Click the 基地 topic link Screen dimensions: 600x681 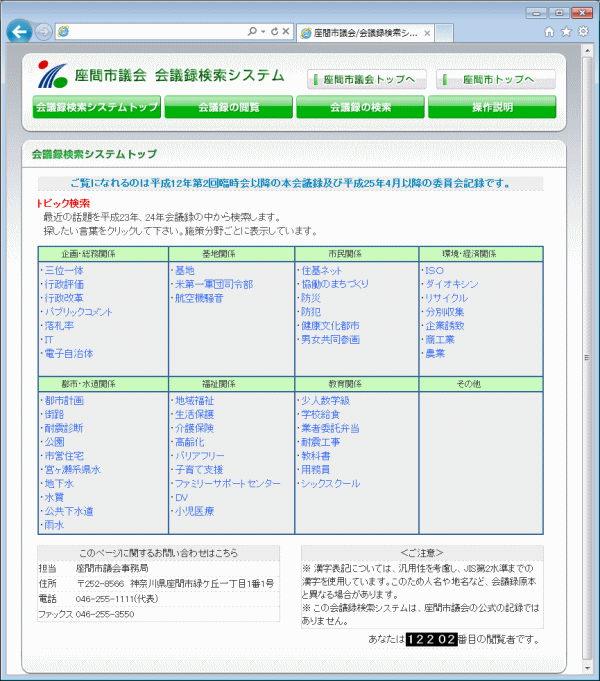[x=185, y=270]
